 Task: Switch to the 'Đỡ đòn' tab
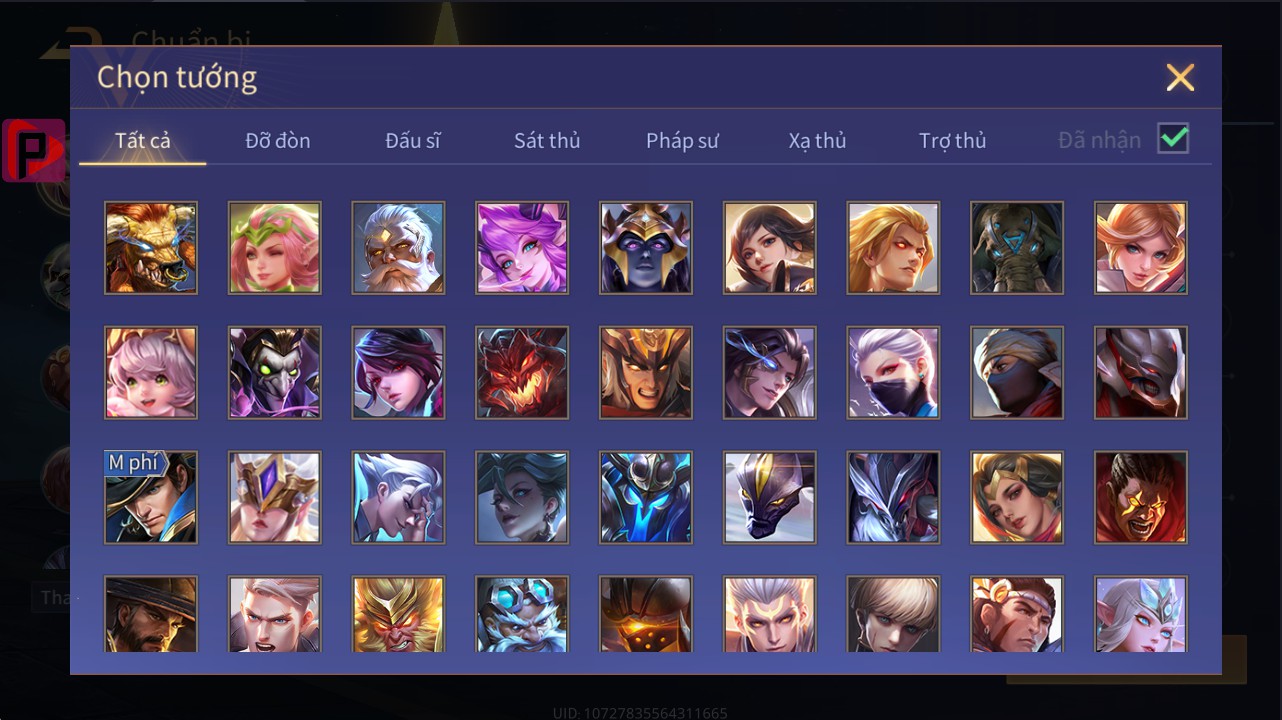[x=278, y=140]
